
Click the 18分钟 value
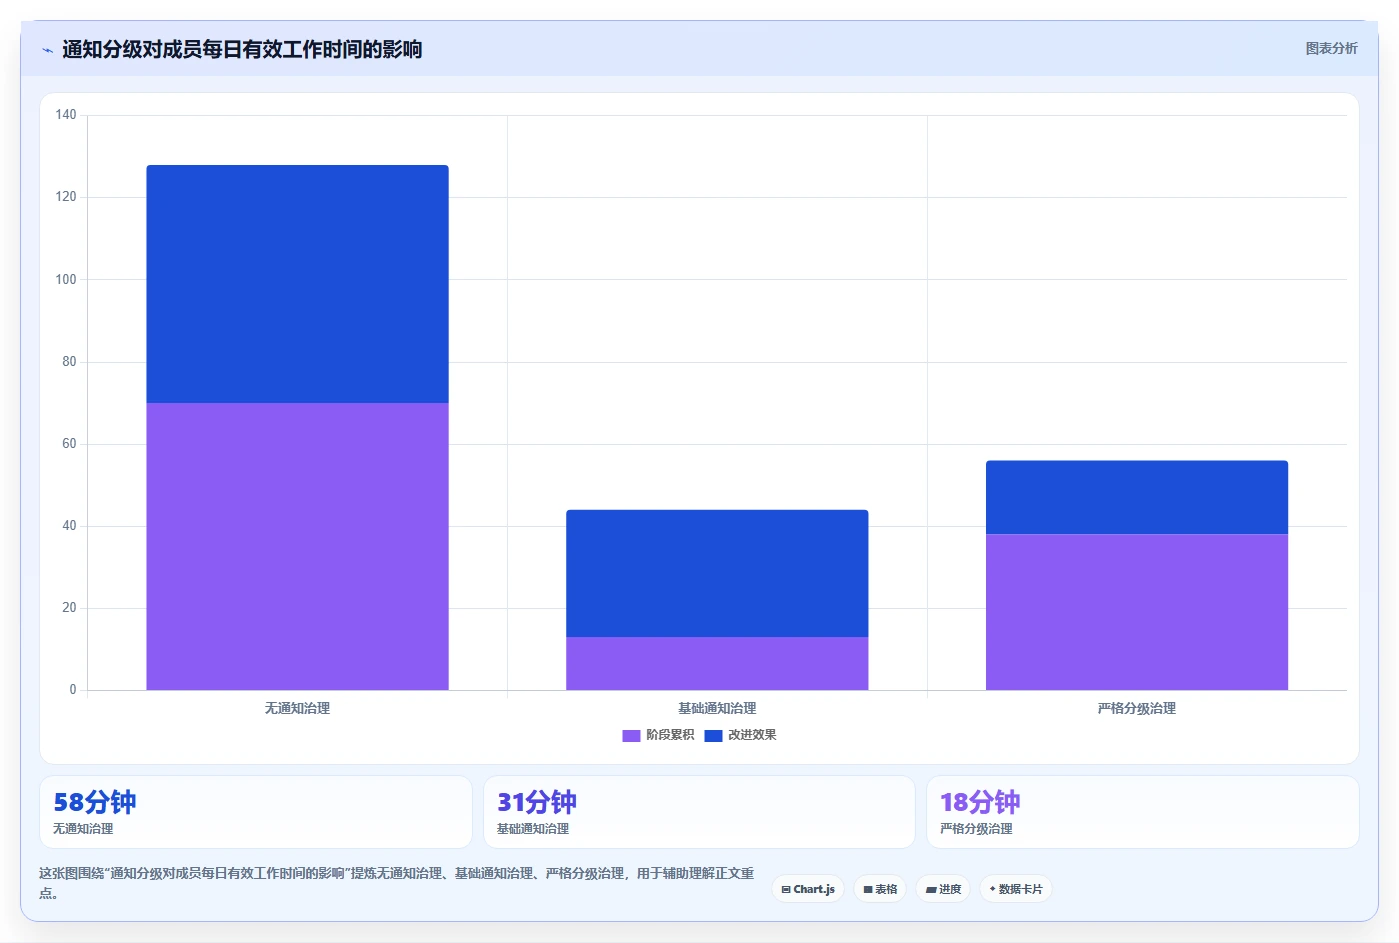tap(980, 802)
